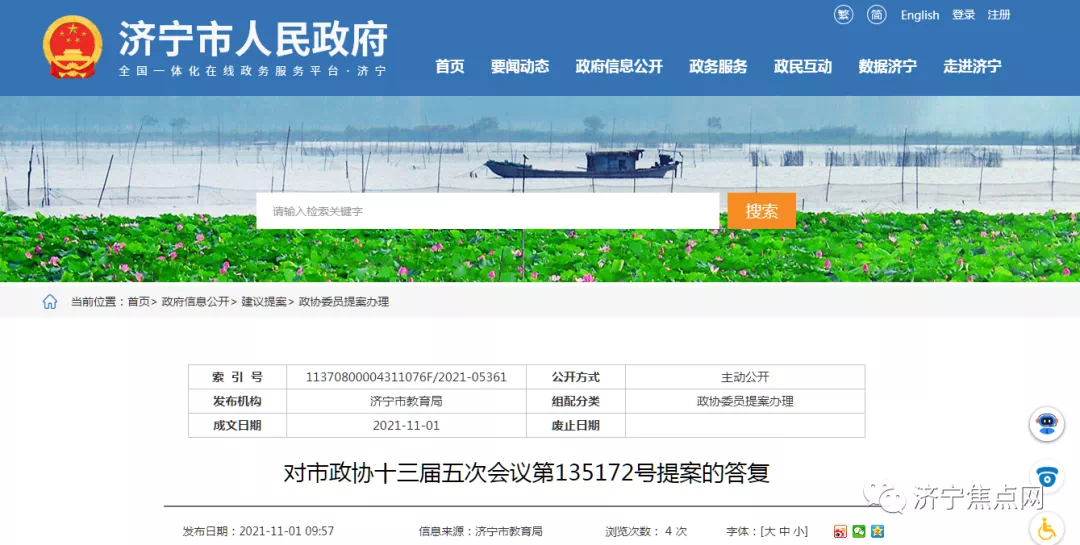This screenshot has width=1080, height=545.
Task: Share to QZone star icon
Action: pos(877,531)
